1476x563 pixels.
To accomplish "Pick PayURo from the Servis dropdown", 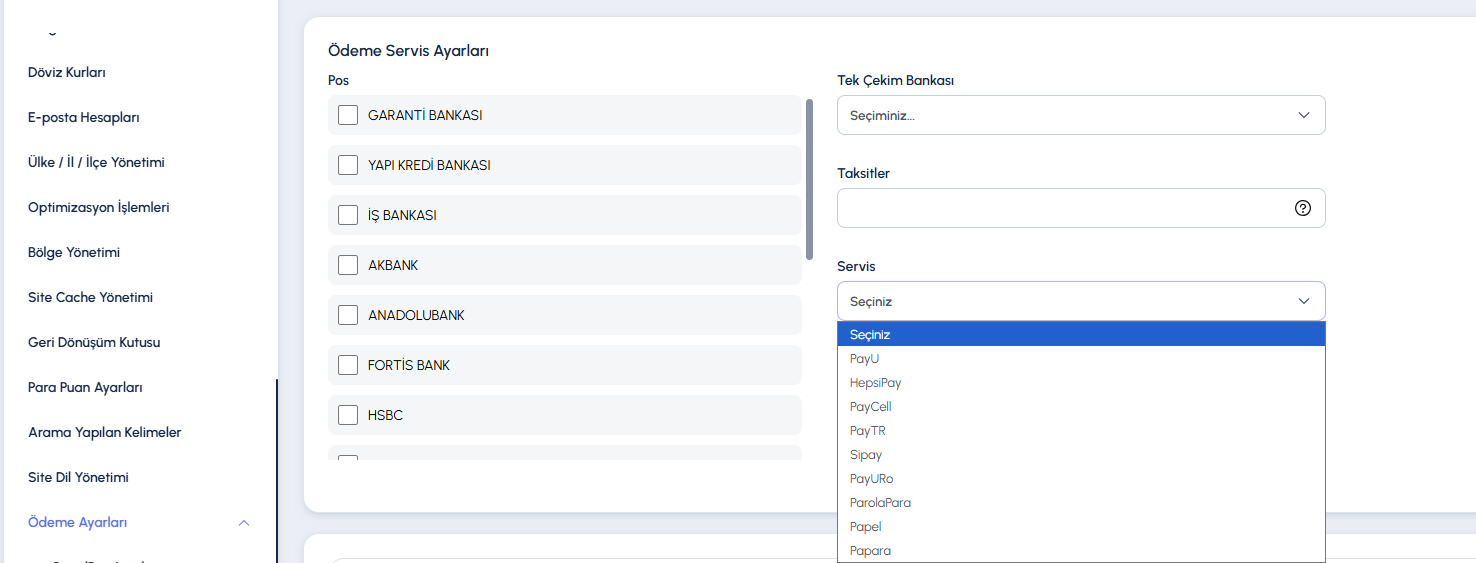I will (x=1081, y=478).
